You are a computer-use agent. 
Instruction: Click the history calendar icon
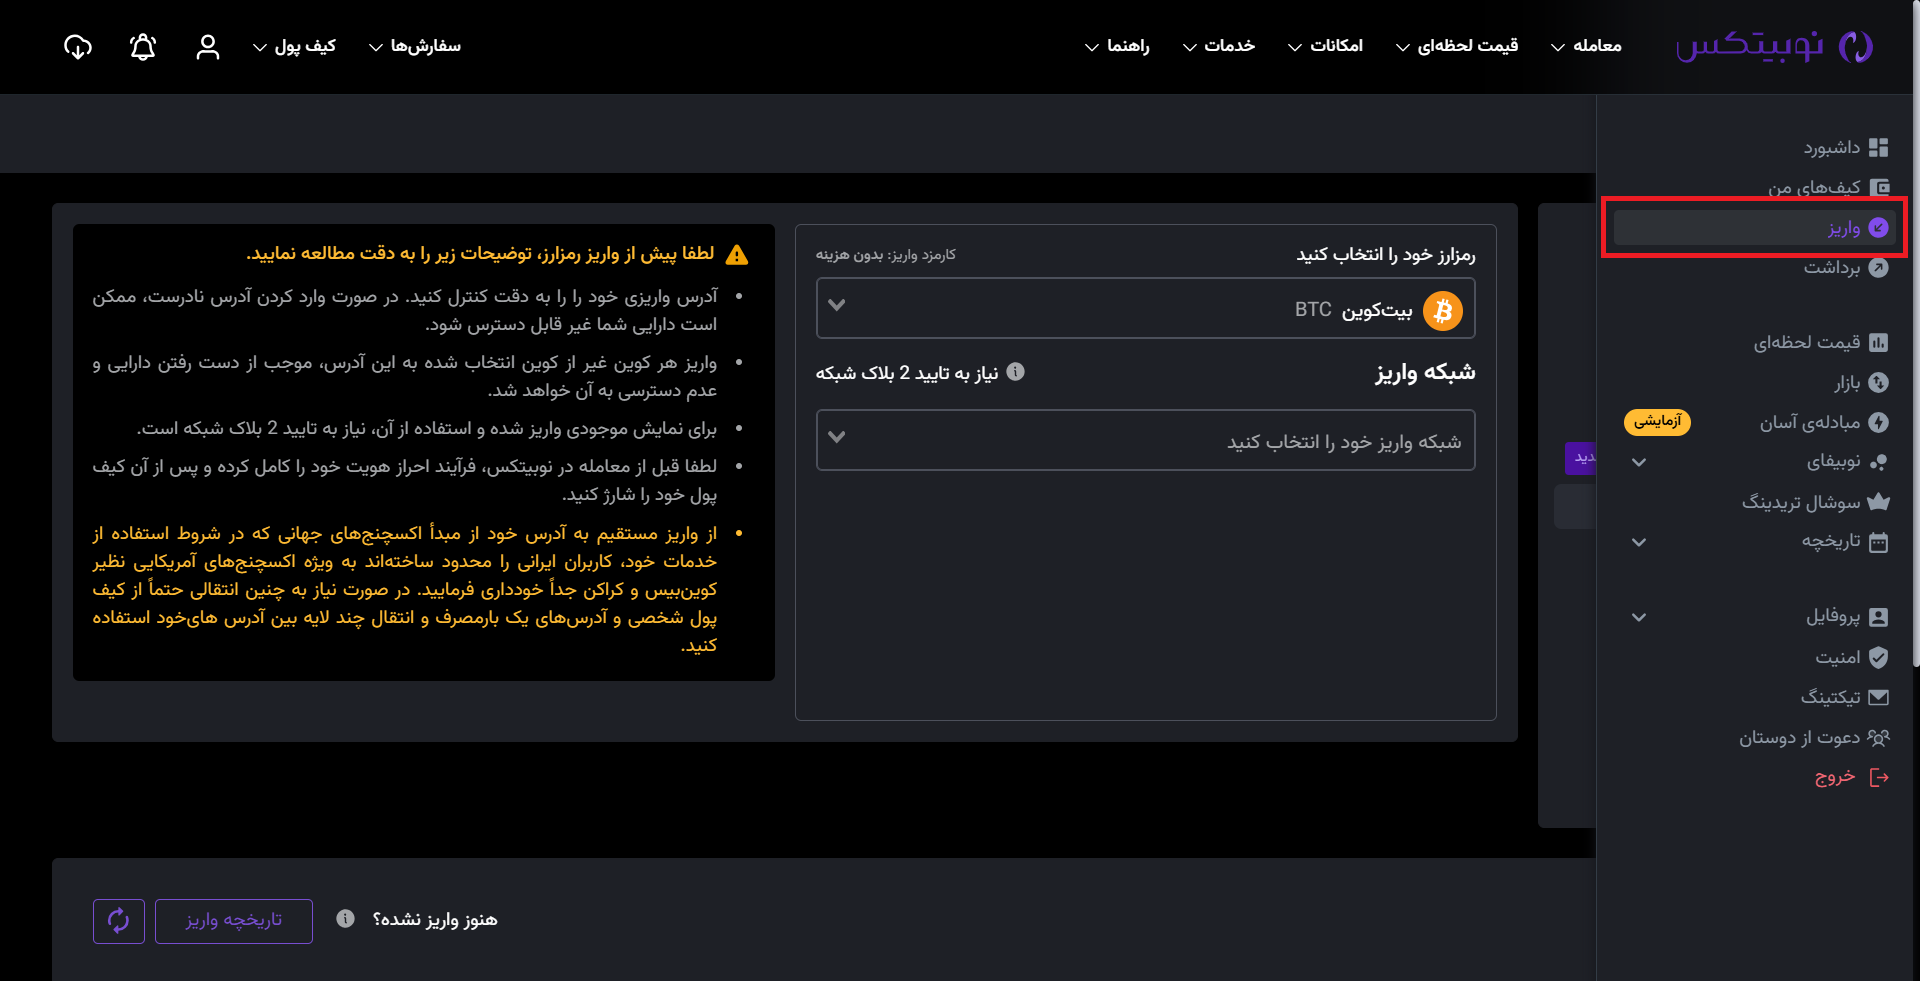point(1879,542)
